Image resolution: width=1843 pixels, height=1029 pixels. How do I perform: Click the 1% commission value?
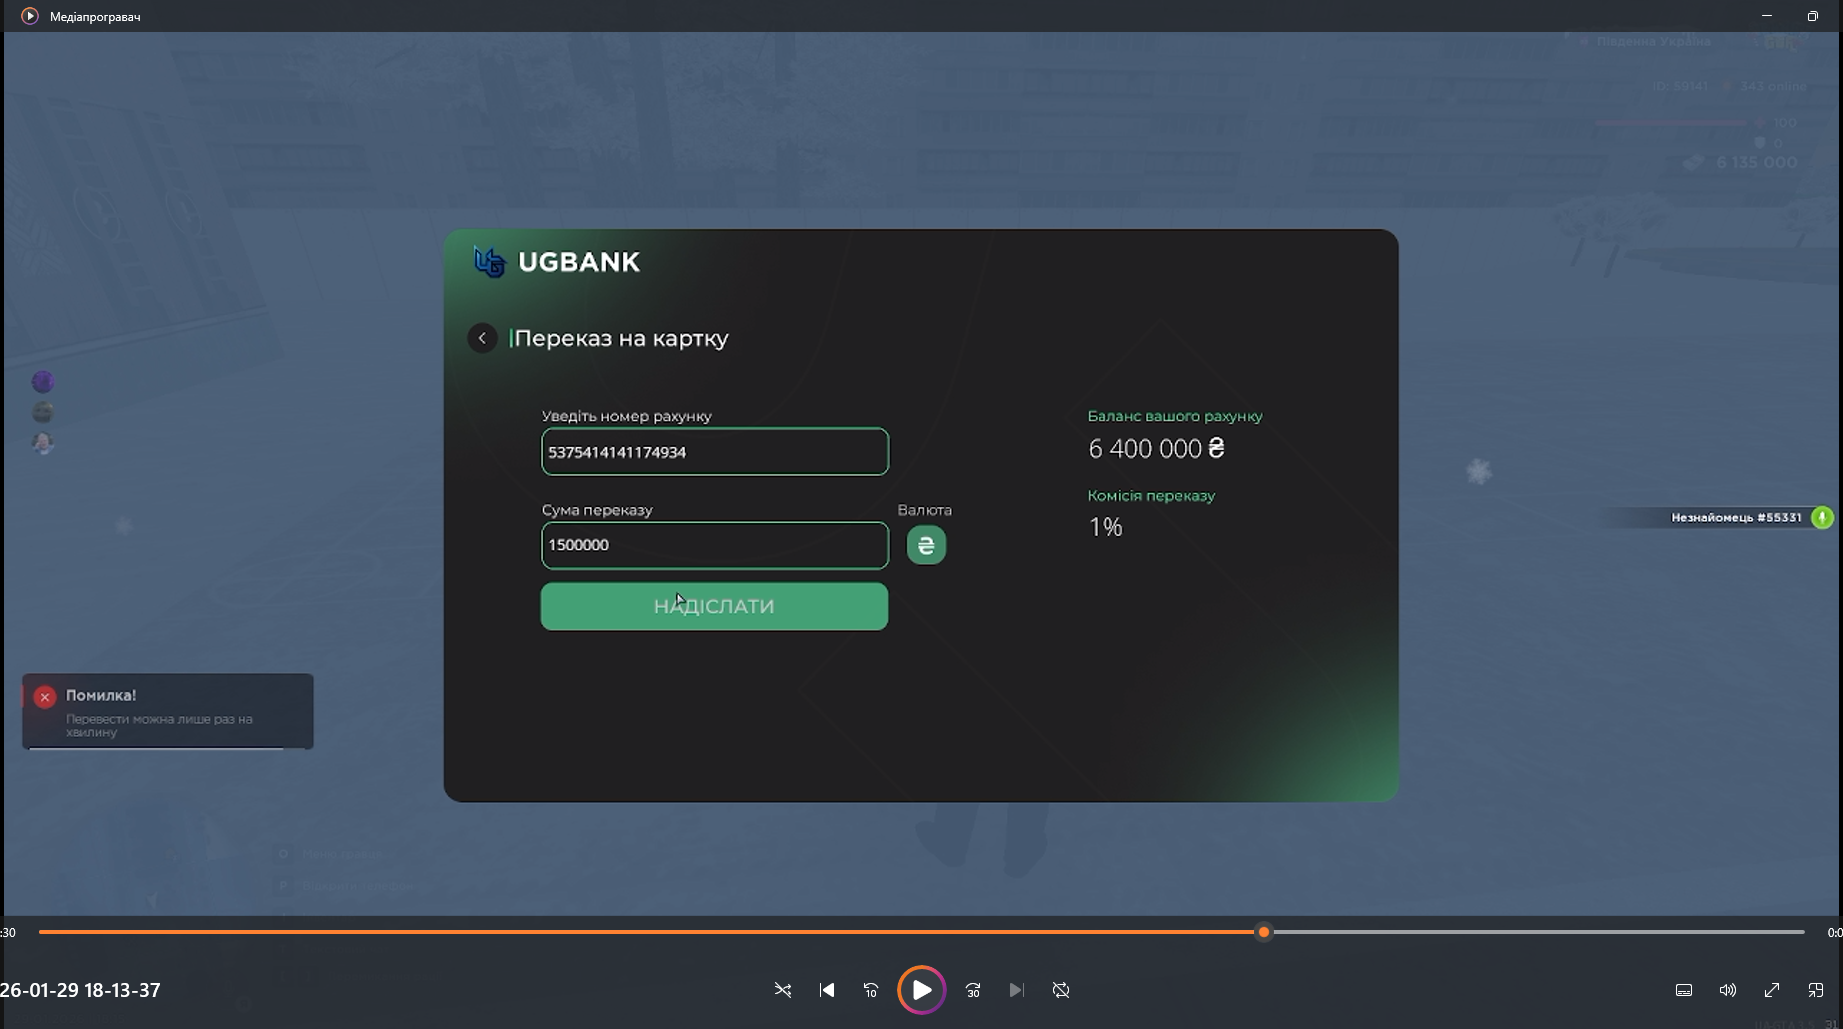click(x=1105, y=527)
